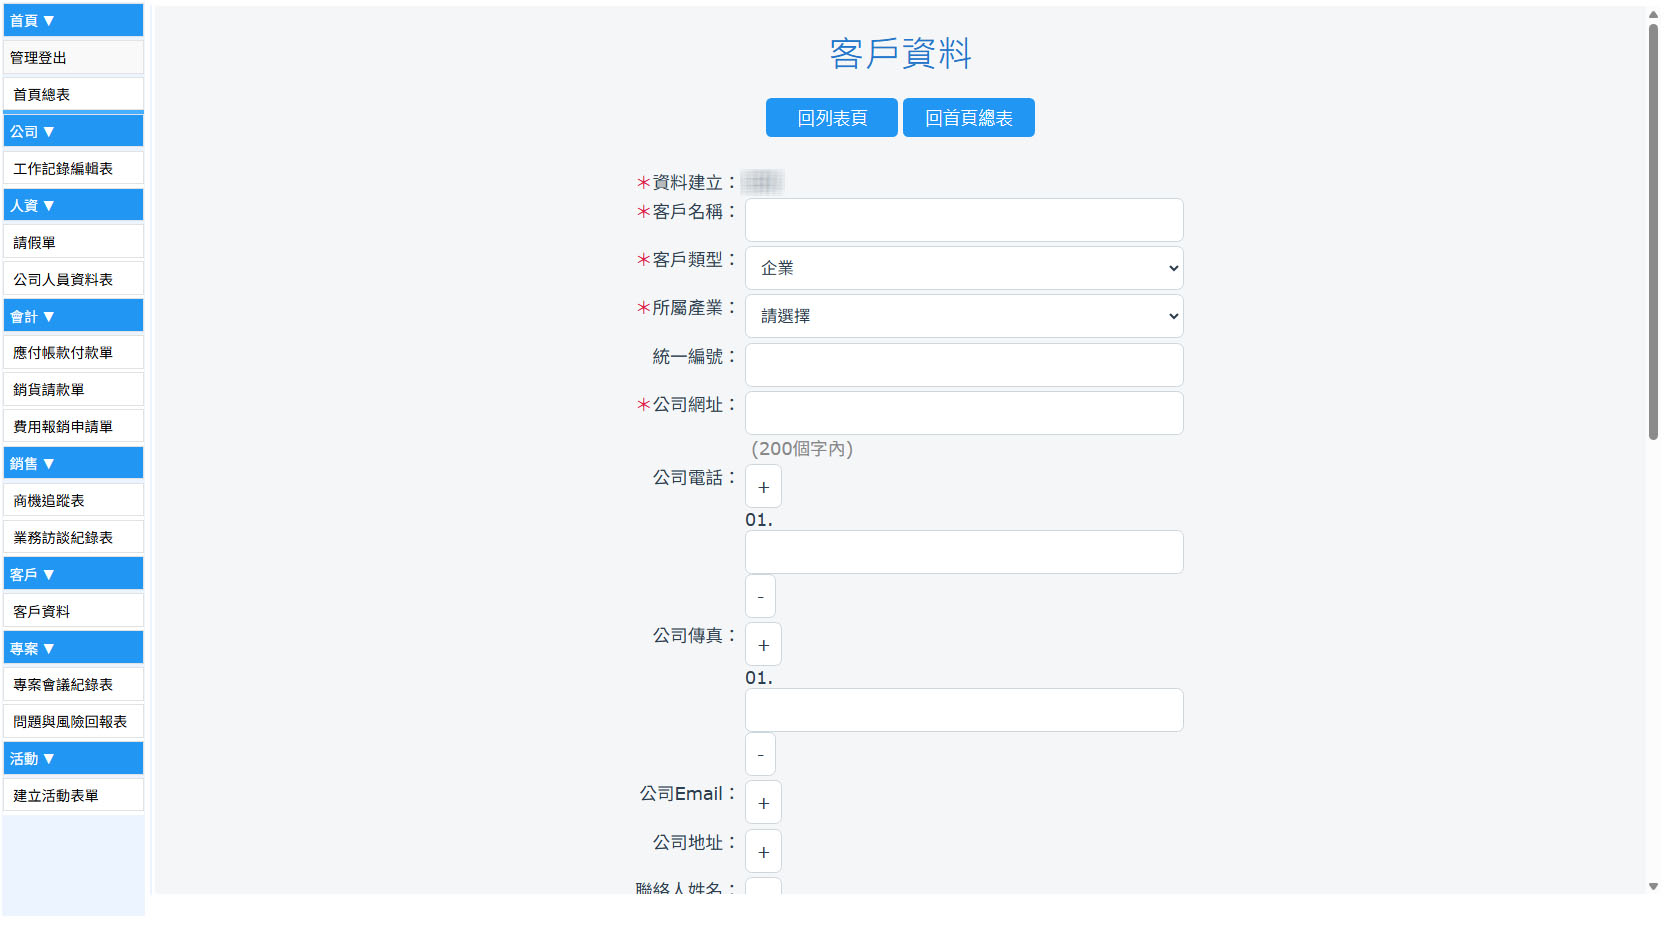Select 客戶資料 in the sidebar
This screenshot has width=1667, height=937.
click(73, 611)
